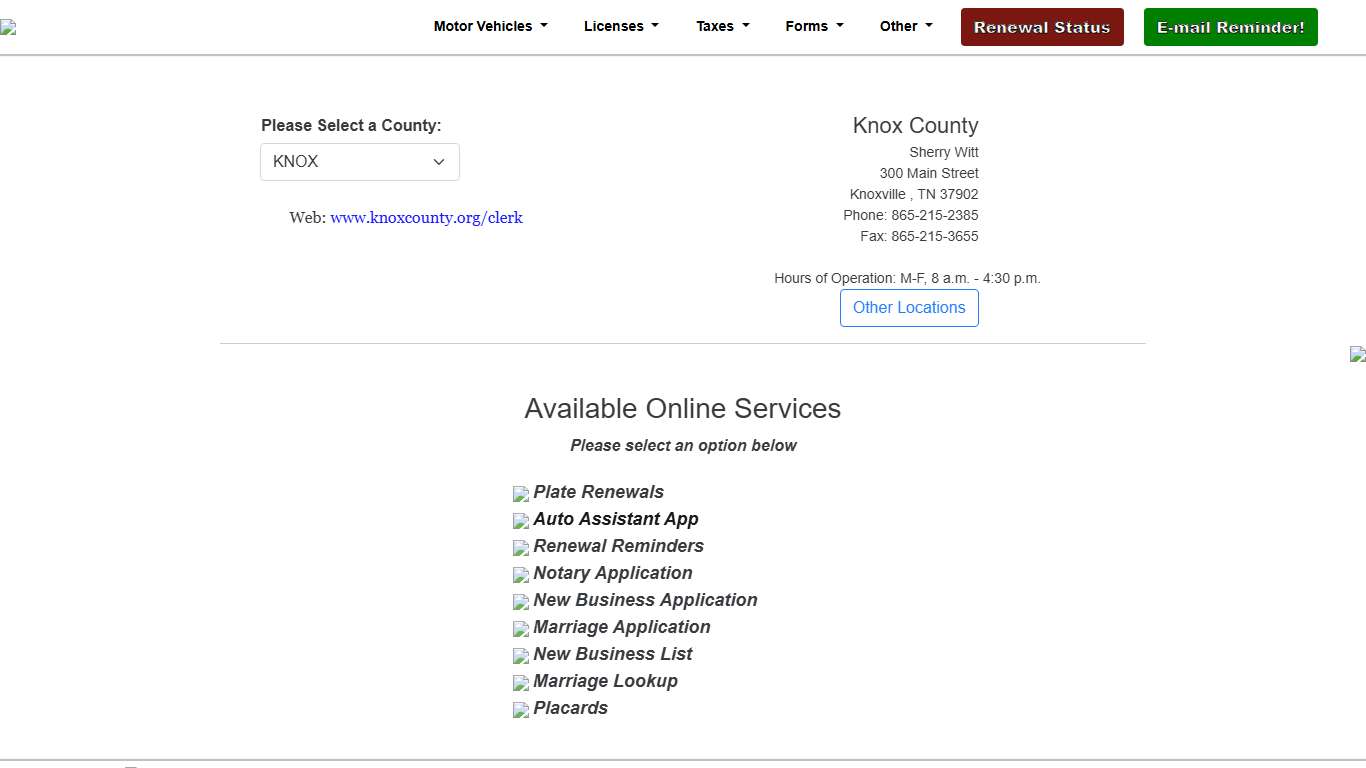
Task: Click the icon beside Plate Renewals
Action: [x=520, y=494]
